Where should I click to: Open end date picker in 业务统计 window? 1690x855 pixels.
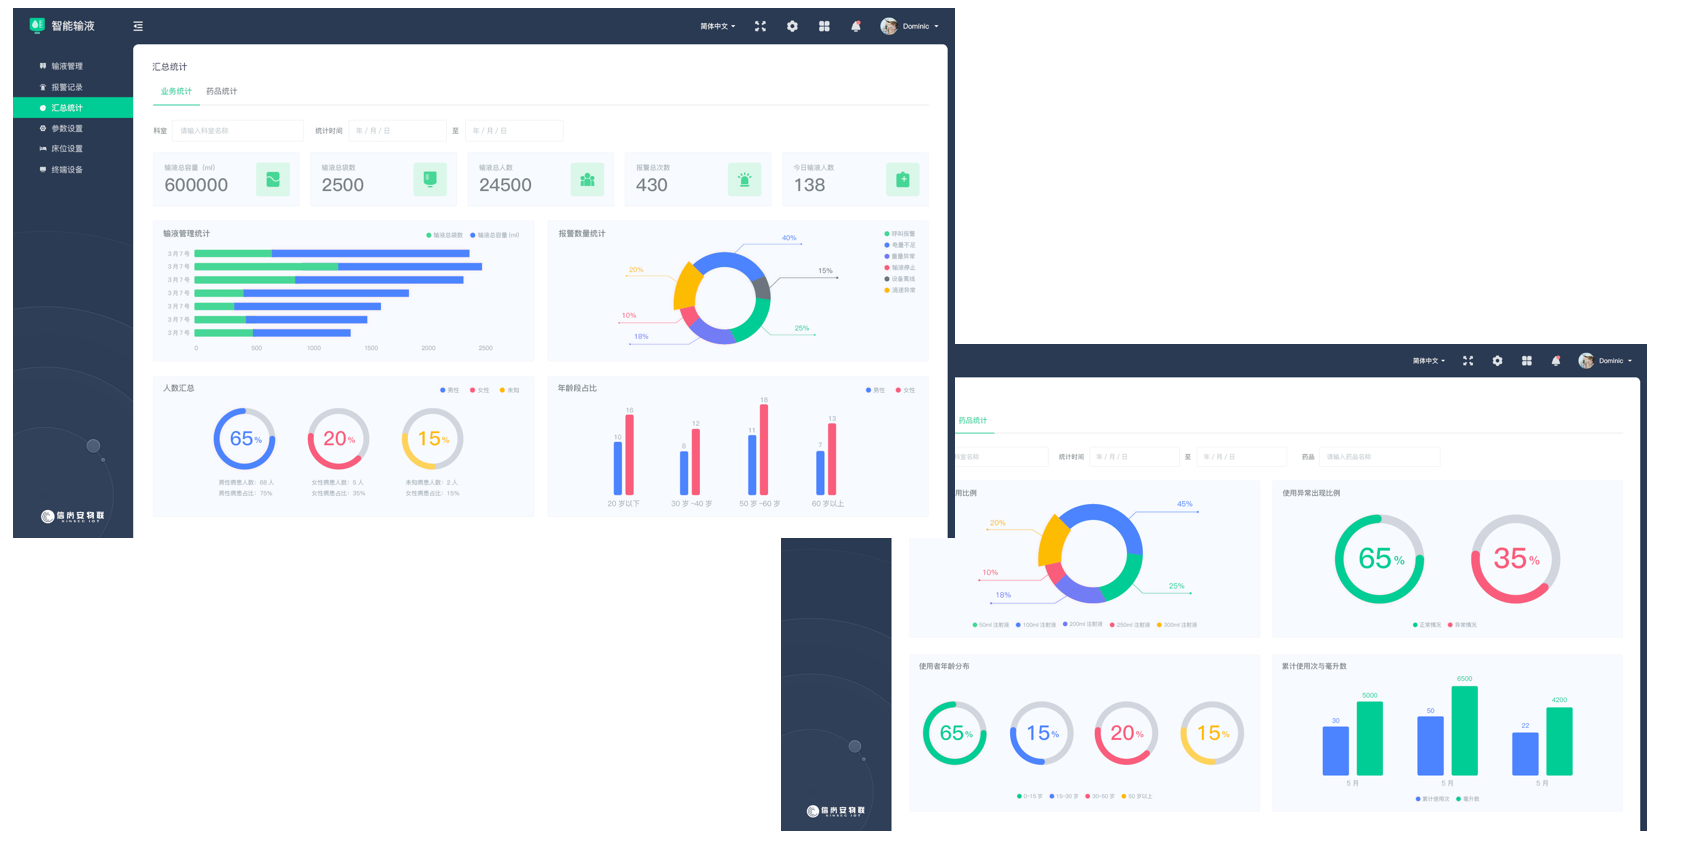tap(514, 131)
